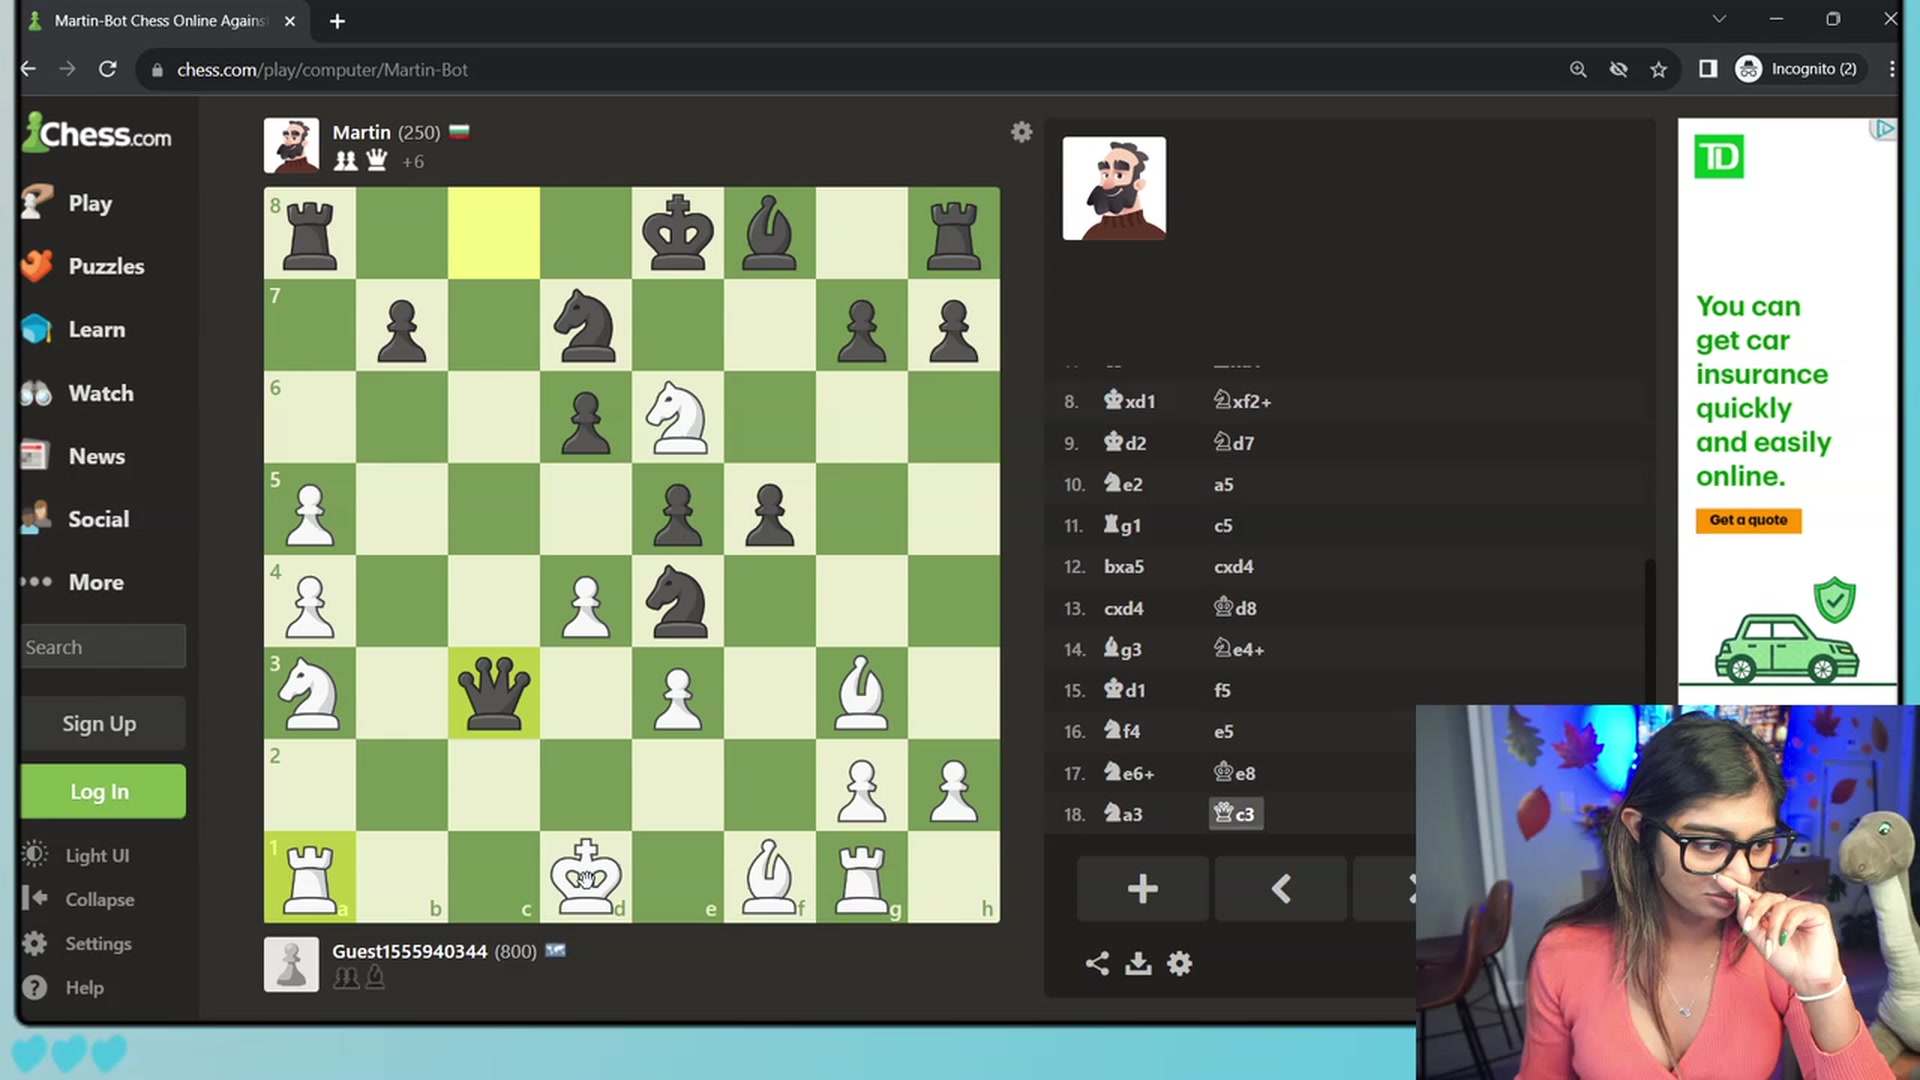The image size is (1920, 1080).
Task: Select the white knight on a3
Action: point(310,693)
